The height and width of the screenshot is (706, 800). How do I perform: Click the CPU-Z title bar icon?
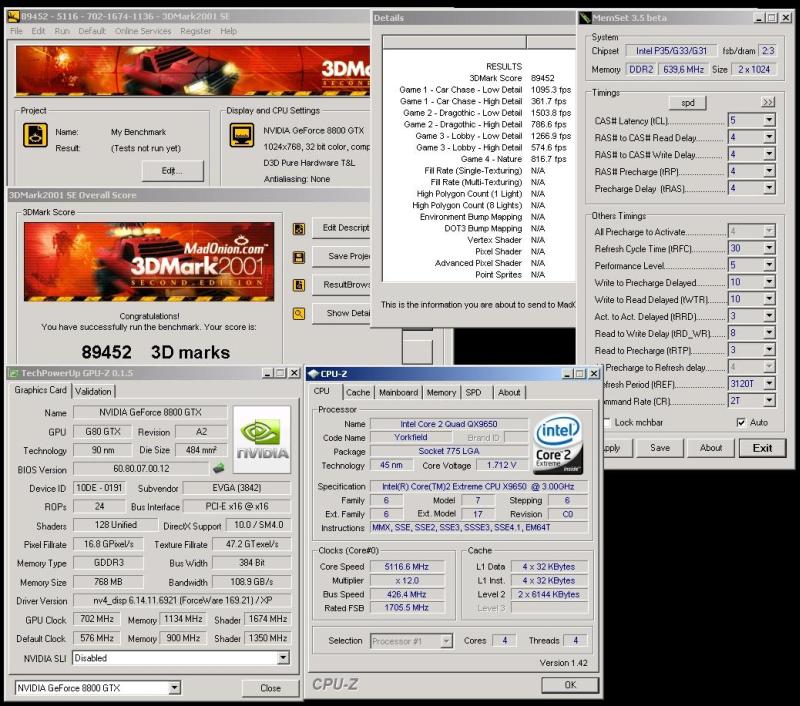coord(313,374)
